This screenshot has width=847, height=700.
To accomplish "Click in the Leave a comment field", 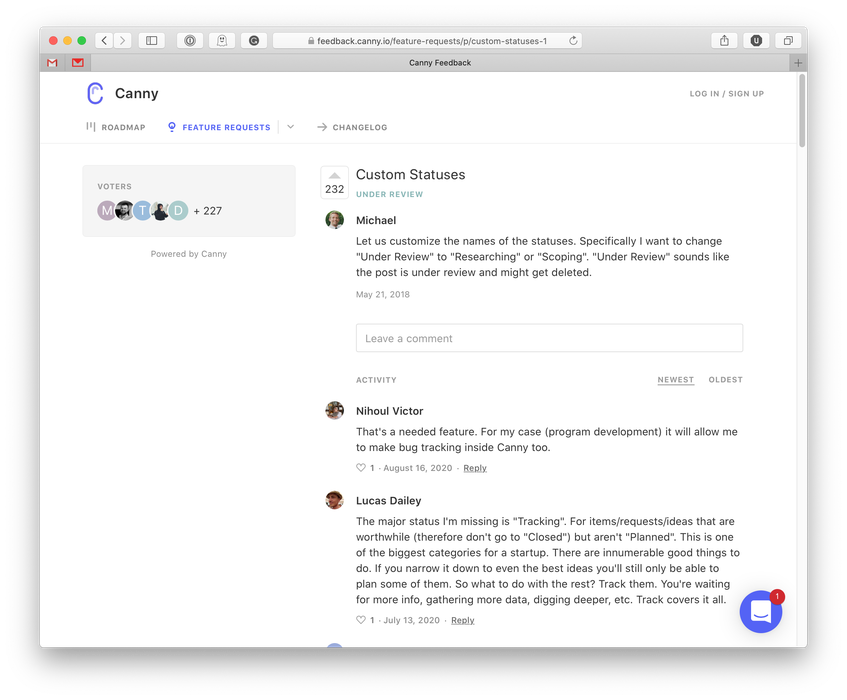I will pyautogui.click(x=549, y=338).
